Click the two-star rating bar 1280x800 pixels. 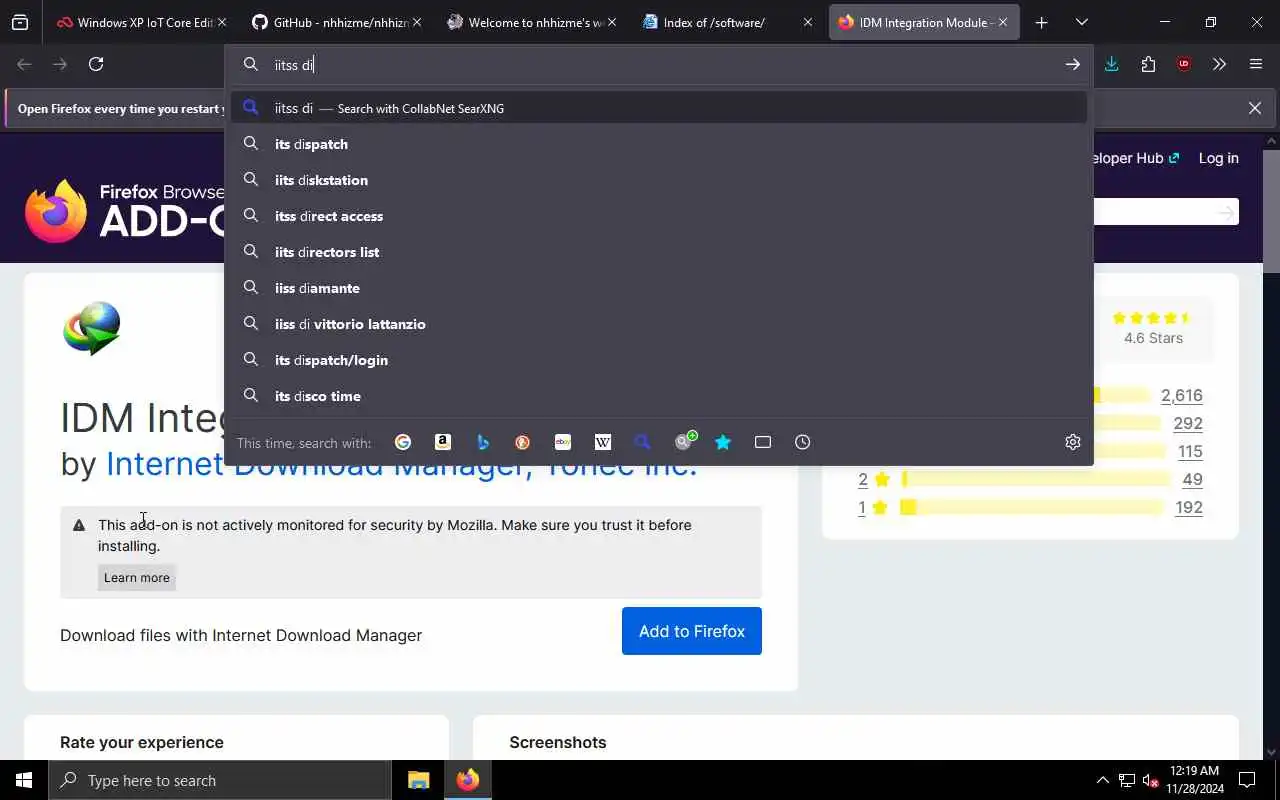tap(1036, 479)
